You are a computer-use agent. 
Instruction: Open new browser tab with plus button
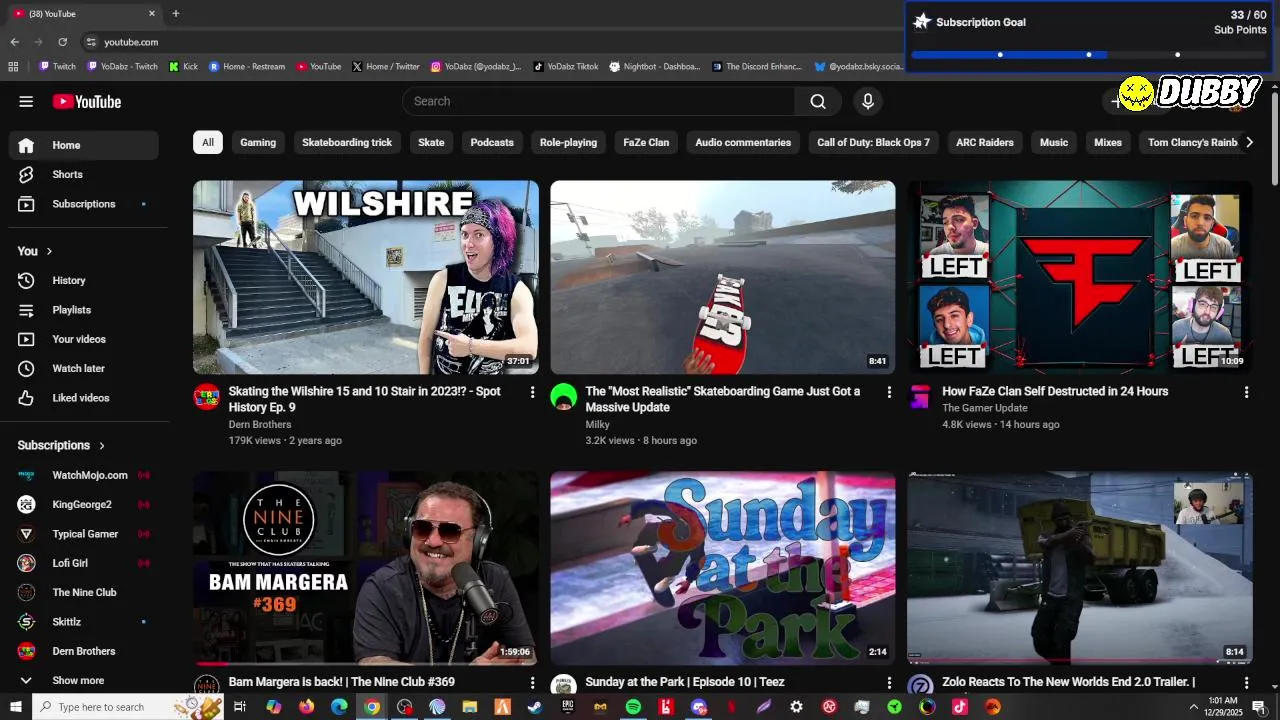click(176, 13)
